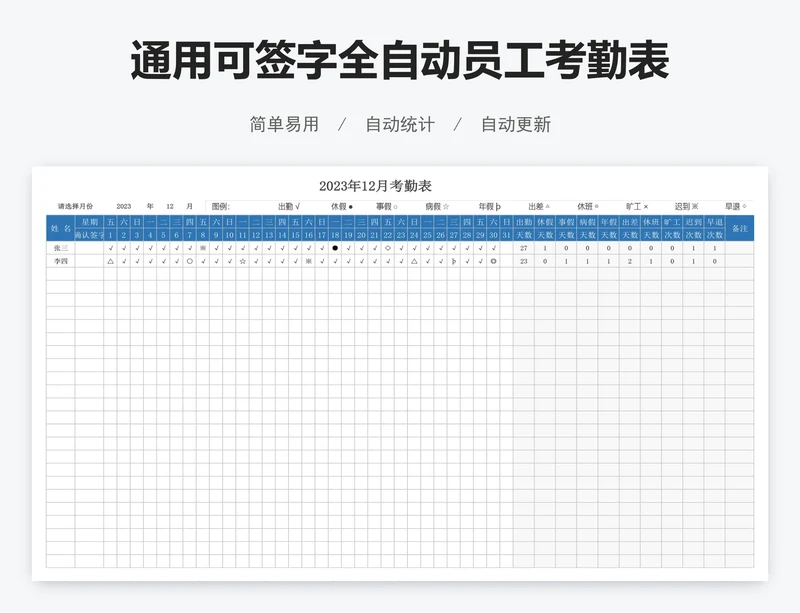Select the 自动更新 subtitle text

[516, 125]
